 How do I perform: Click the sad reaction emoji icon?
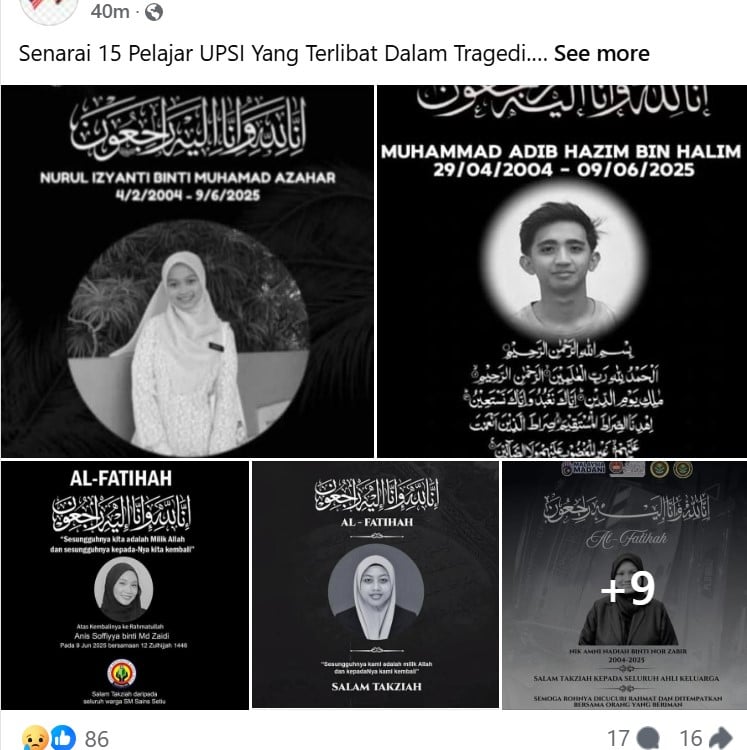[x=35, y=738]
